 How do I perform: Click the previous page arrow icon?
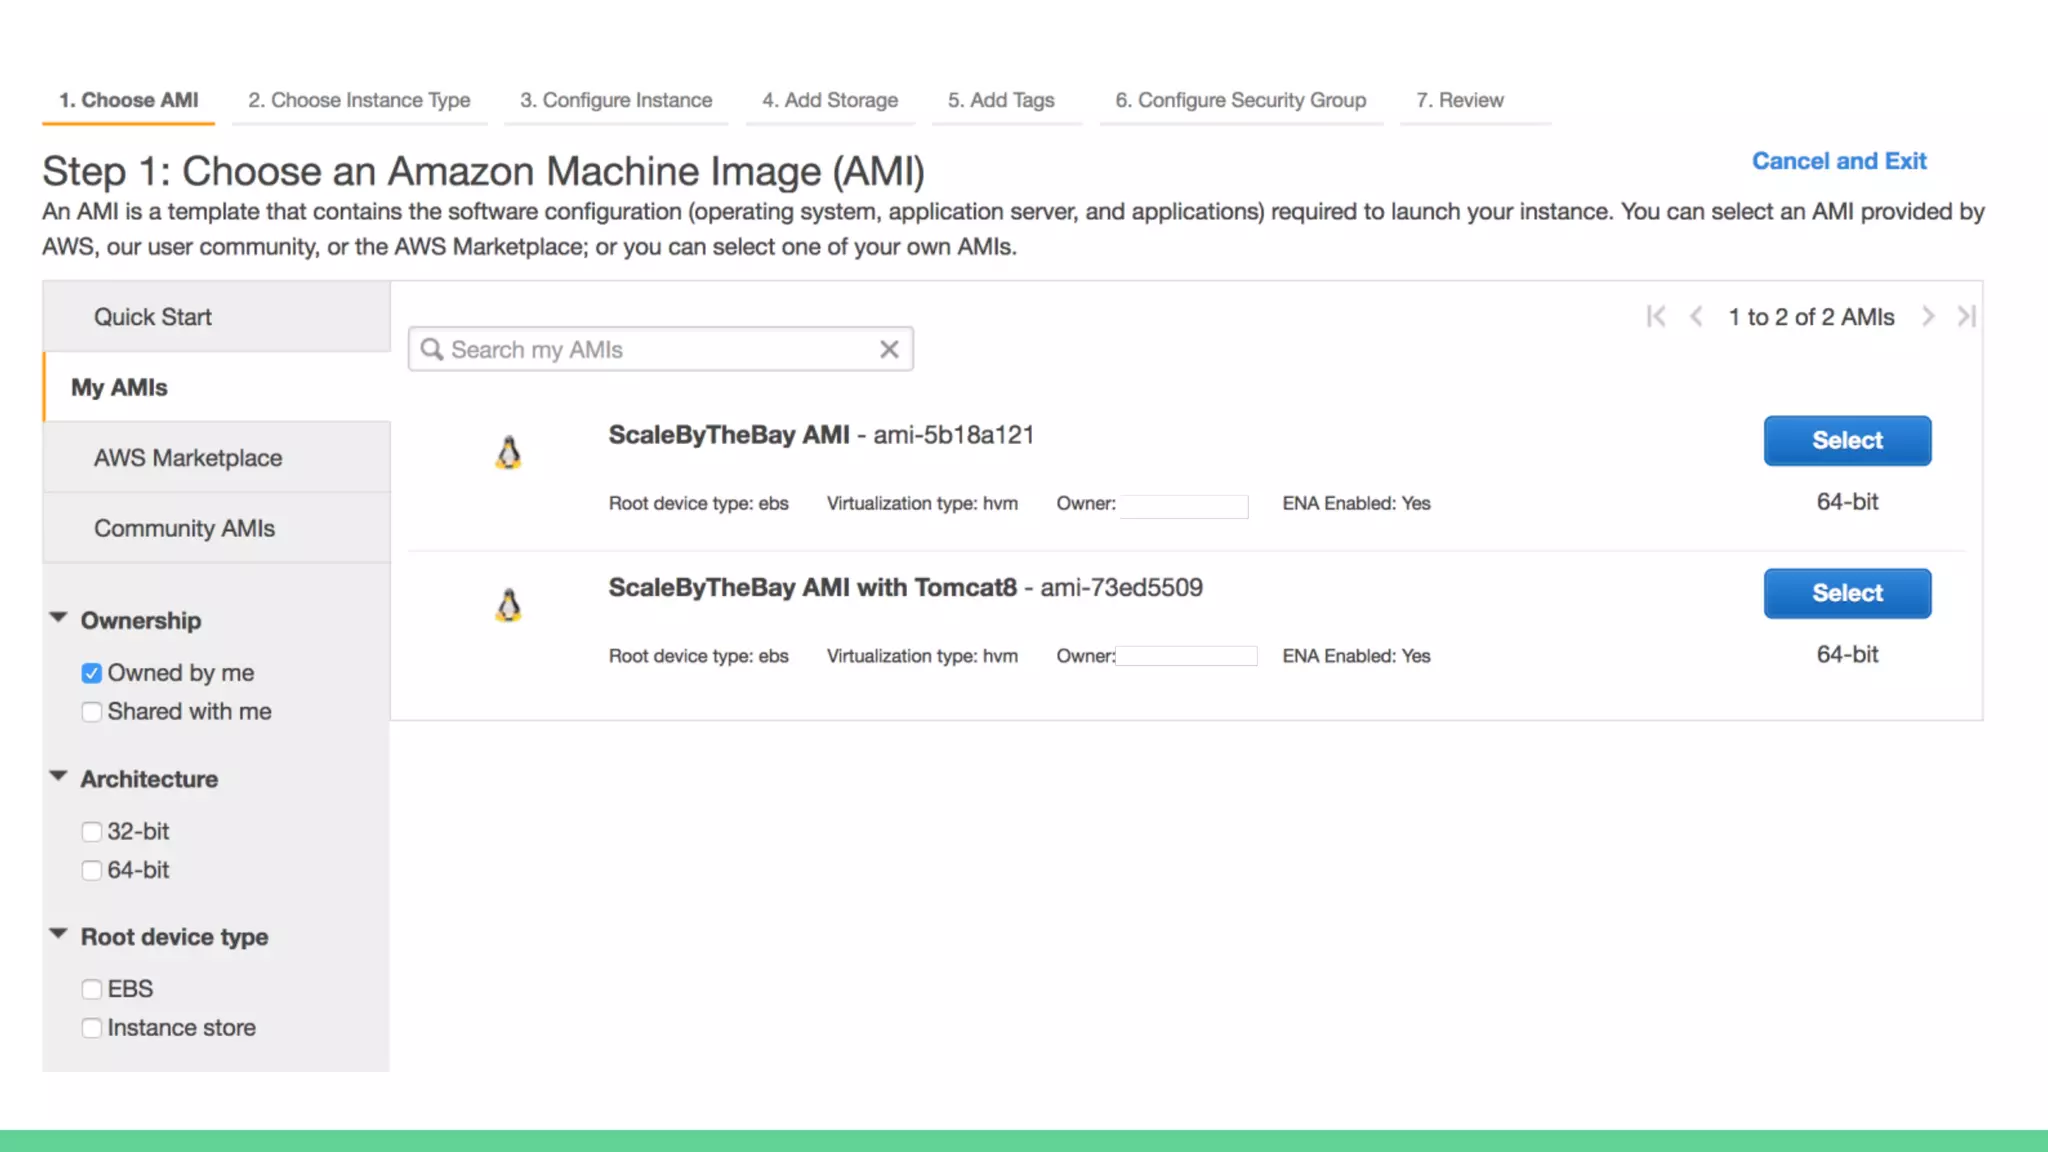[x=1696, y=317]
